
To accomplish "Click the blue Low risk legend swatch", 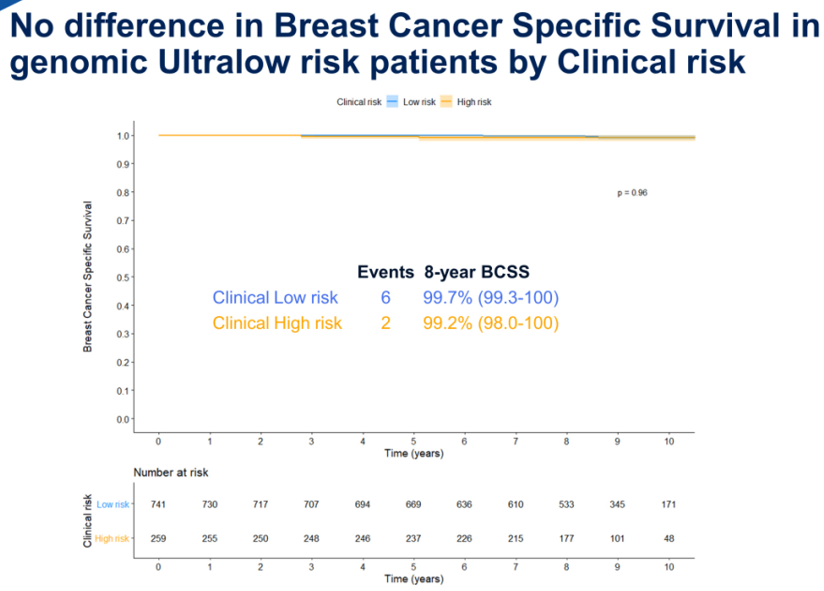I will [x=393, y=102].
